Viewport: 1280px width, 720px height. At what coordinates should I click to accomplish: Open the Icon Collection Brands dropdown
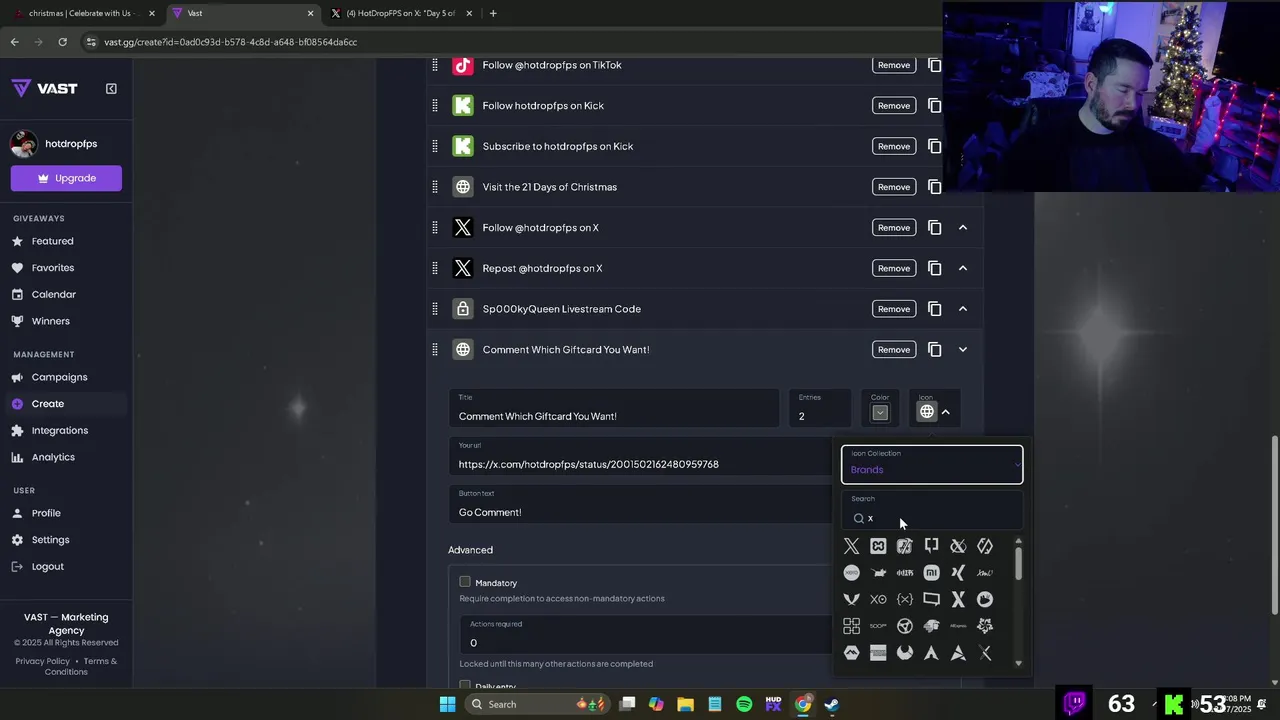(x=932, y=464)
